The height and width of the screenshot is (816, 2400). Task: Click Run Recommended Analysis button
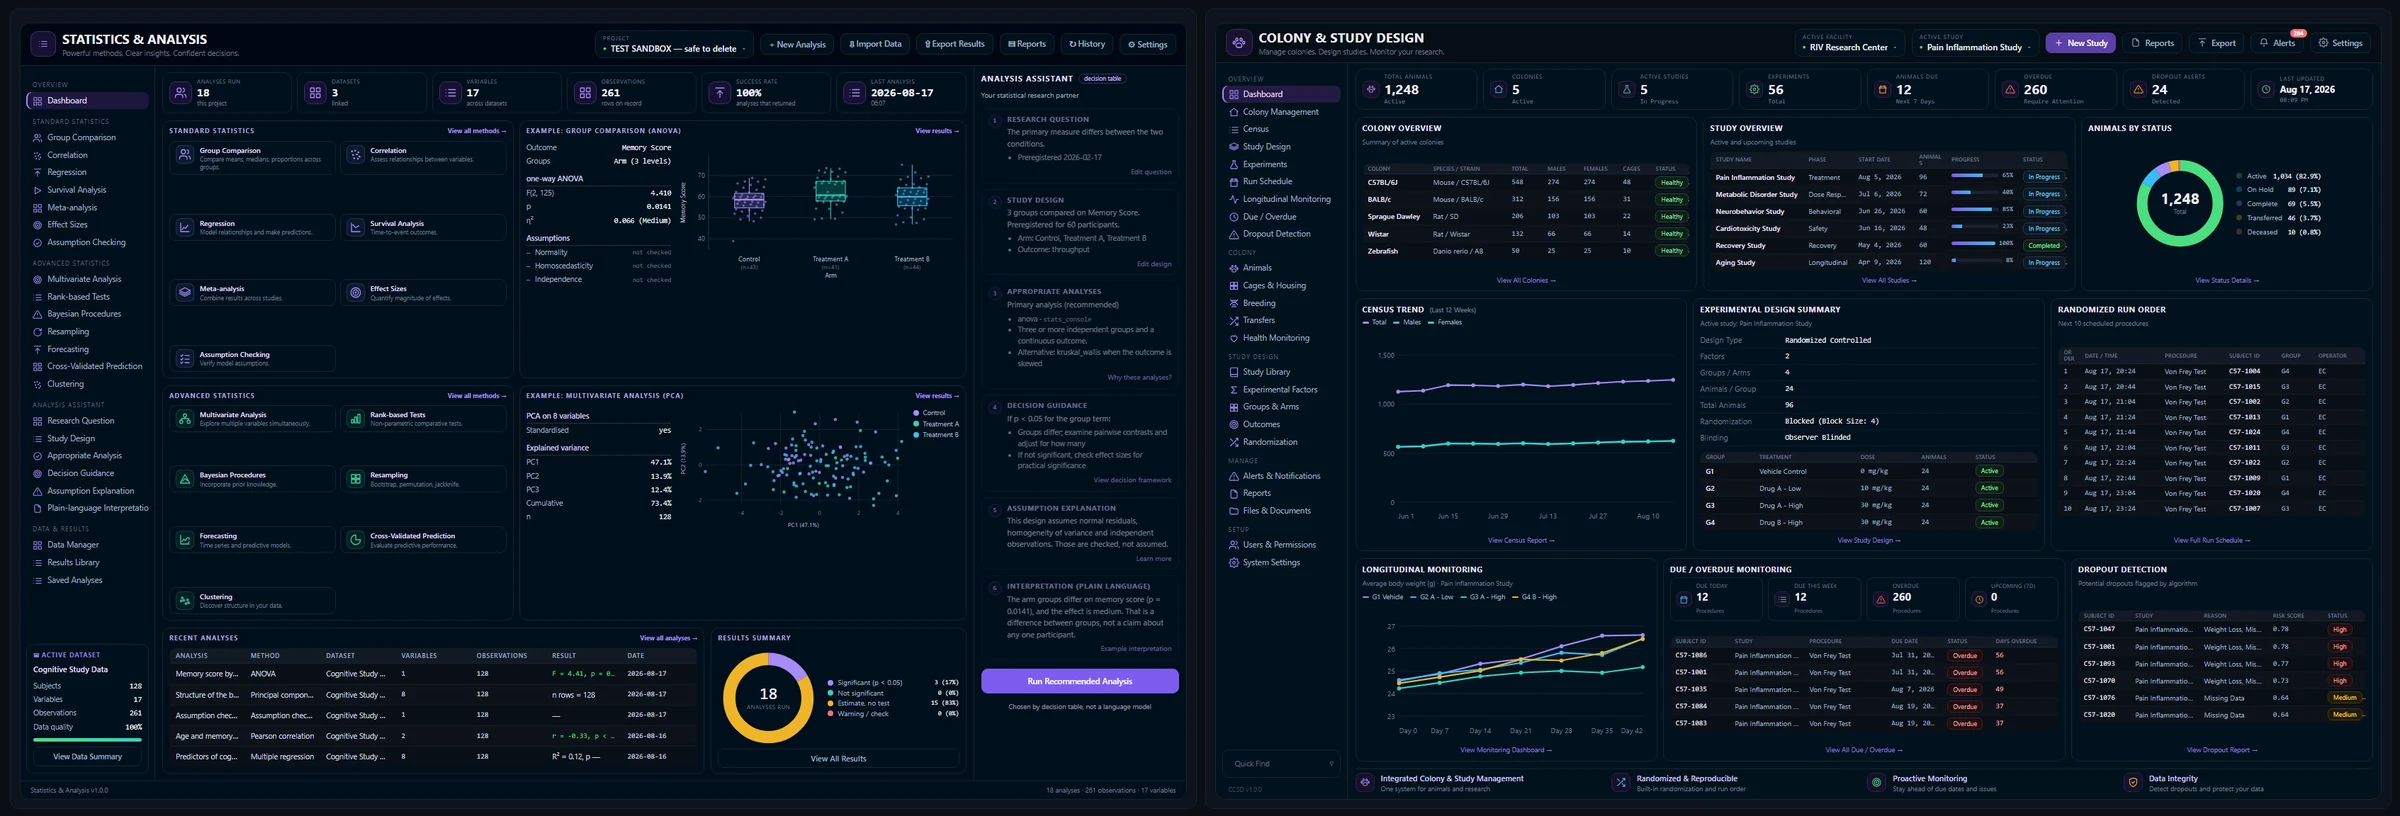[x=1079, y=681]
